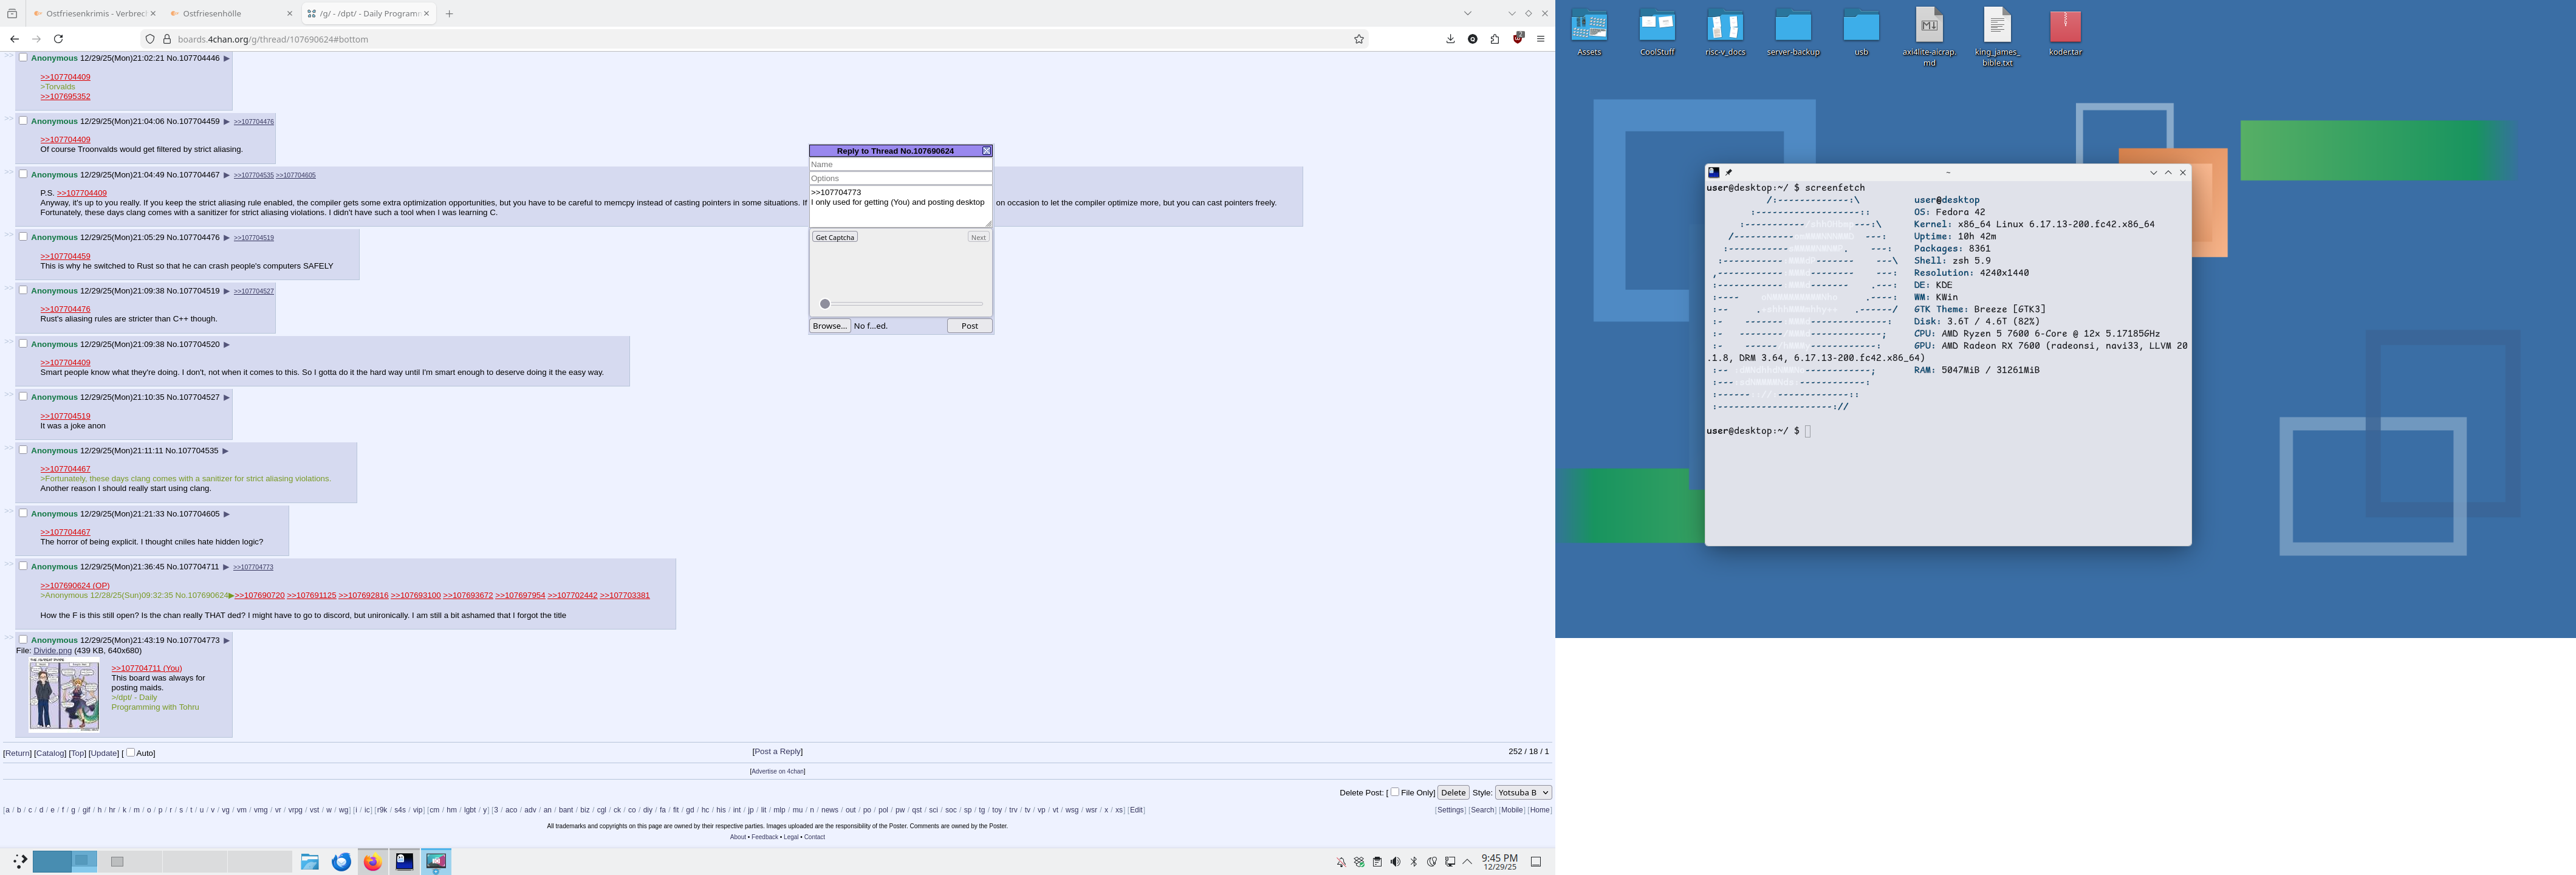Image resolution: width=2576 pixels, height=875 pixels.
Task: Enable the Auto update checkbox
Action: tap(130, 752)
